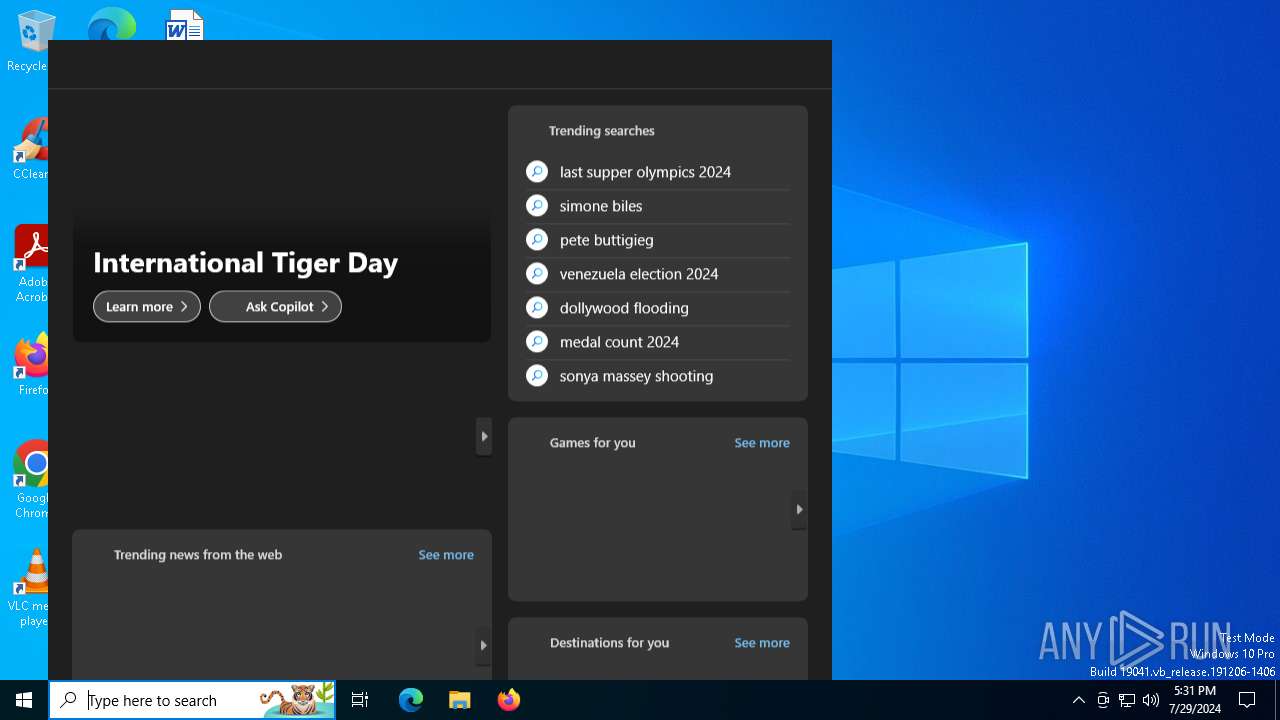Click the Ask Copilot button
Image resolution: width=1280 pixels, height=720 pixels.
point(275,307)
